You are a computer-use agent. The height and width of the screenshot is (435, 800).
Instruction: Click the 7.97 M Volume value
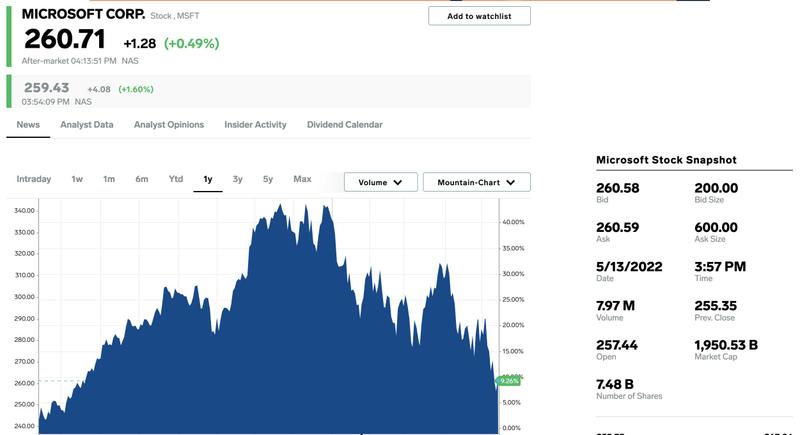point(615,306)
